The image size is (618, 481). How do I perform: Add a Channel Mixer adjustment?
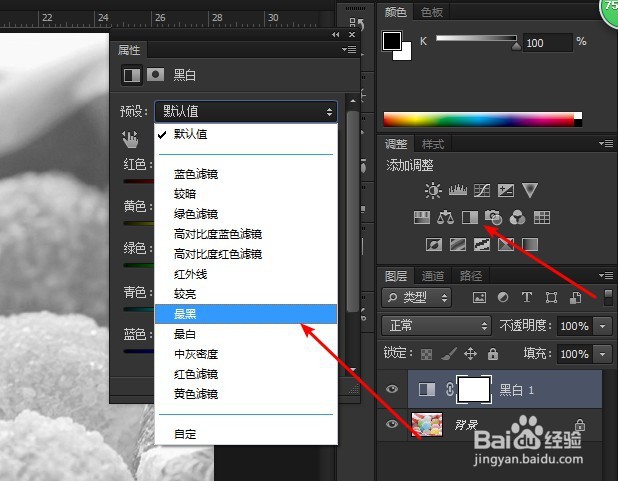[x=517, y=217]
